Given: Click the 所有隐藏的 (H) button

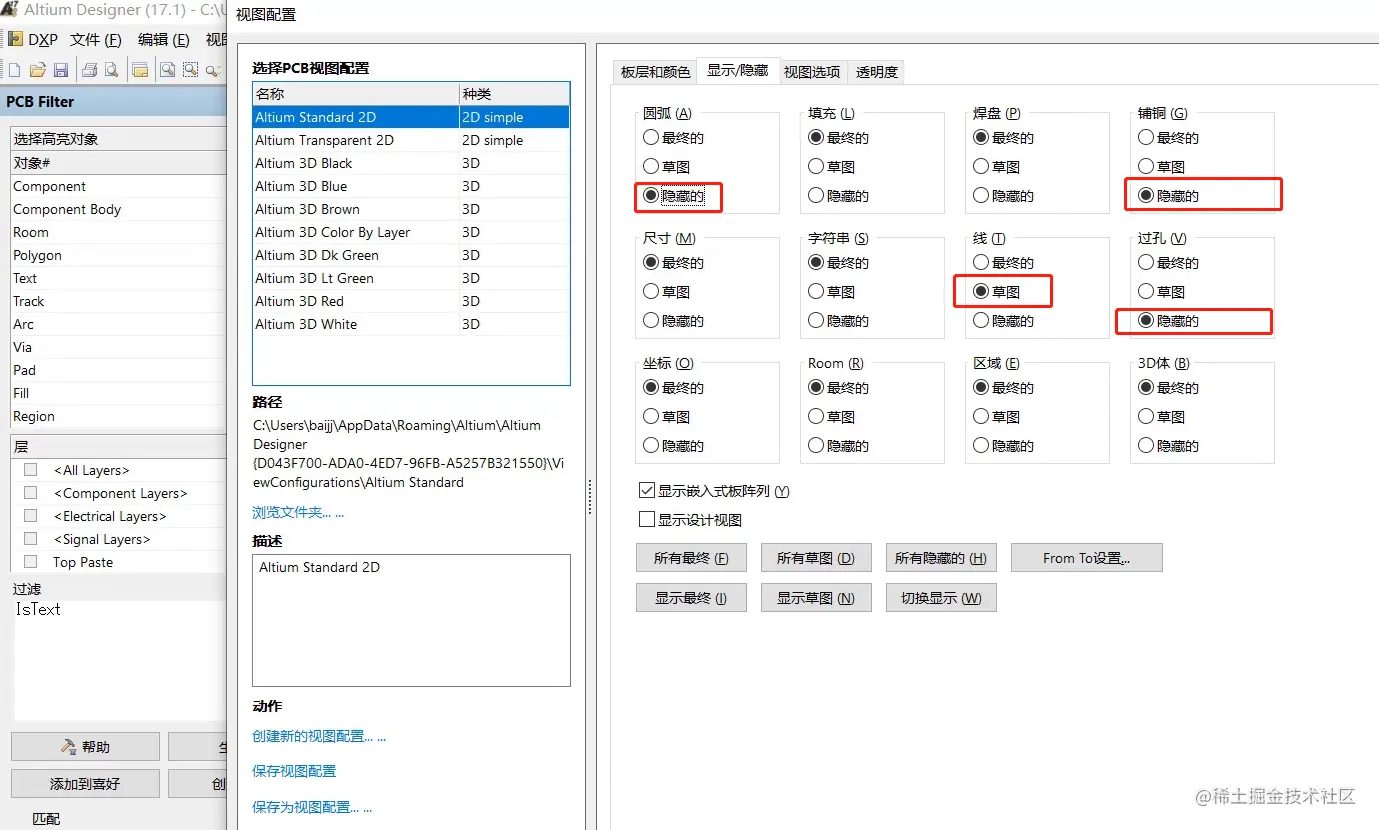Looking at the screenshot, I should tap(941, 558).
